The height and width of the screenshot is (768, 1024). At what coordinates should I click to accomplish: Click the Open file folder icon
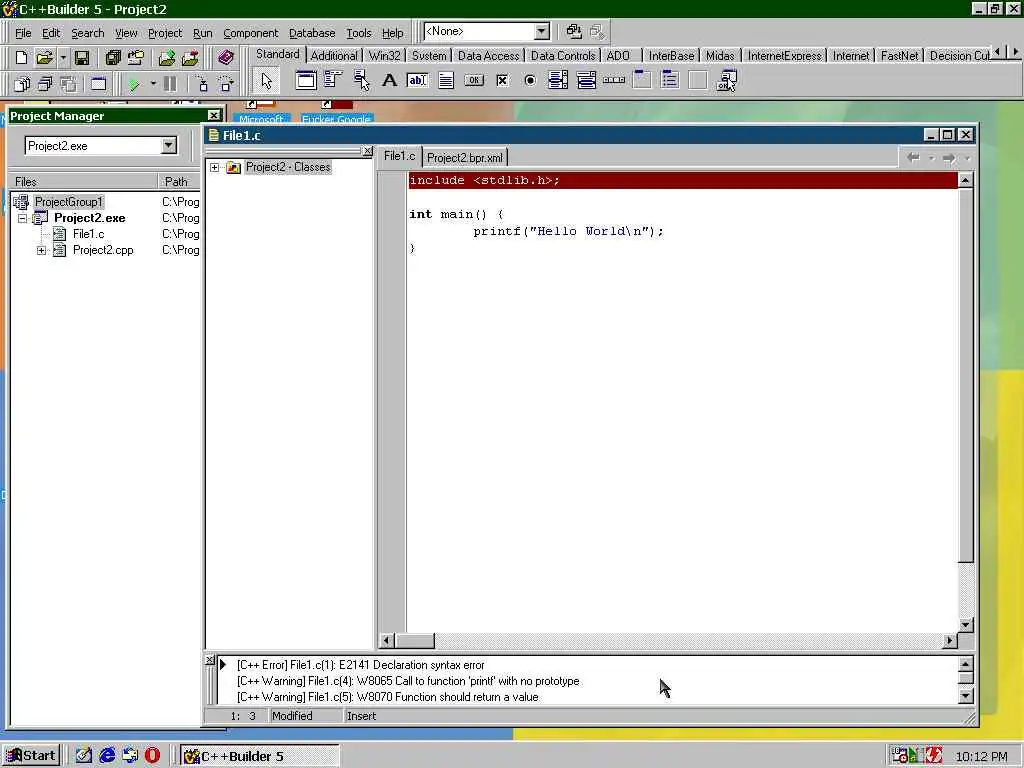tap(44, 57)
